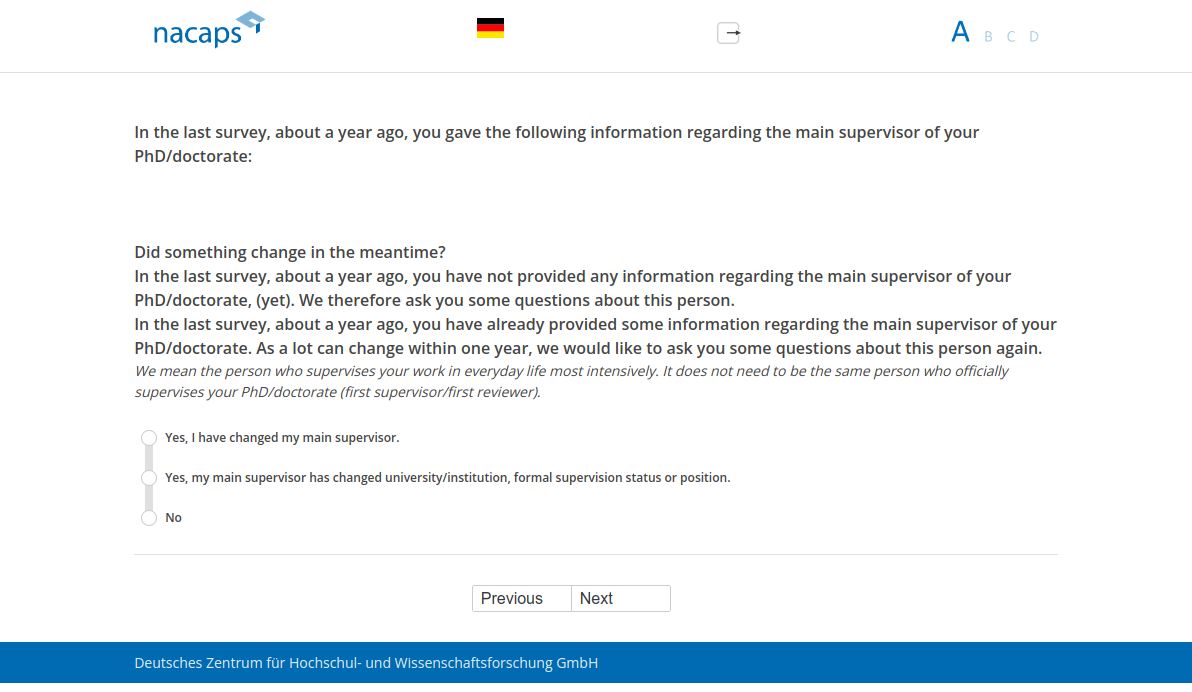Viewport: 1192px width, 692px height.
Task: Select font size option "B"
Action: (x=987, y=36)
